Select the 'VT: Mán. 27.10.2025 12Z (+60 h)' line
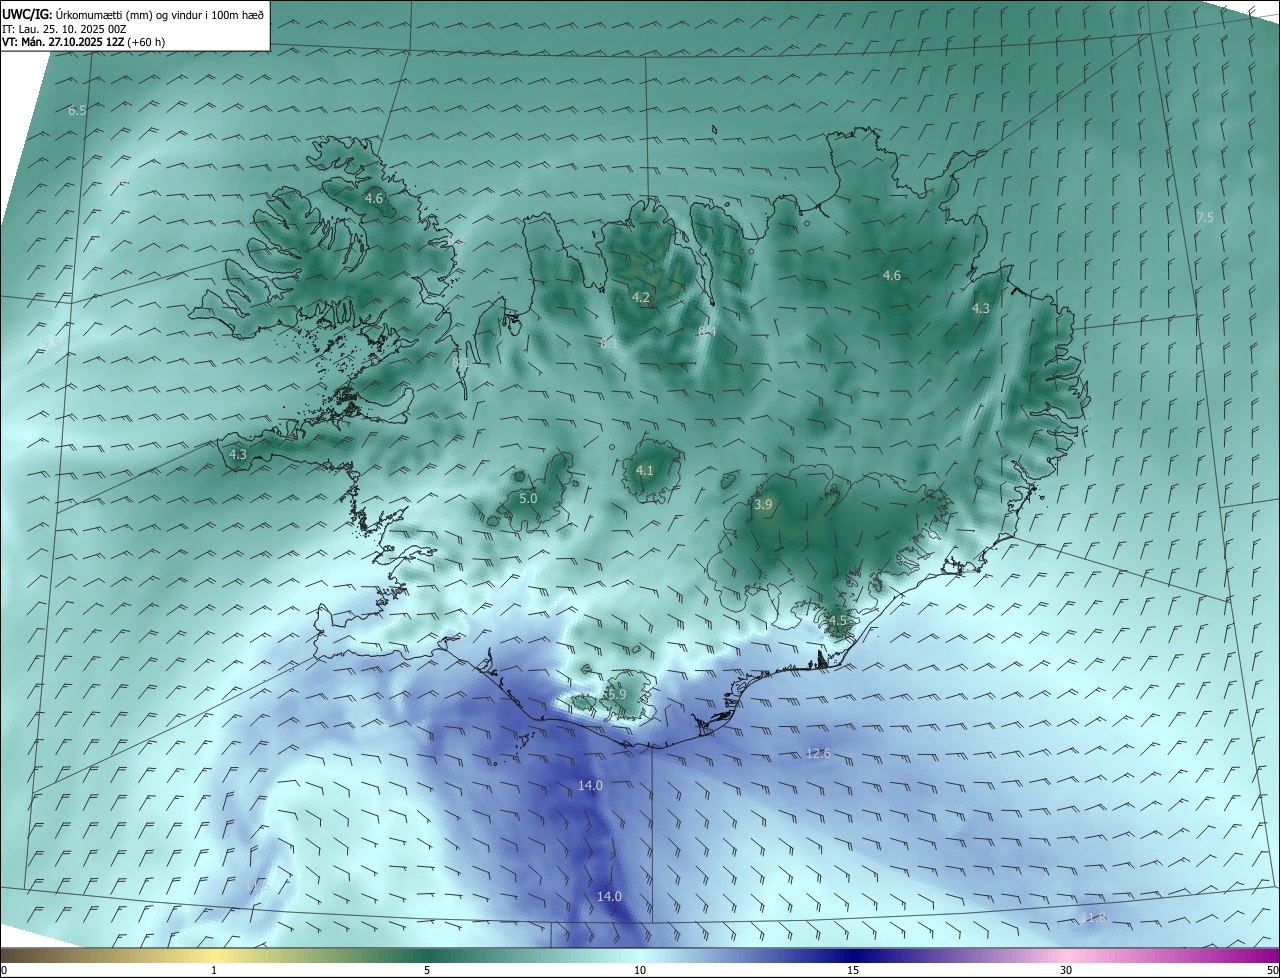The image size is (1280, 978). coord(84,42)
